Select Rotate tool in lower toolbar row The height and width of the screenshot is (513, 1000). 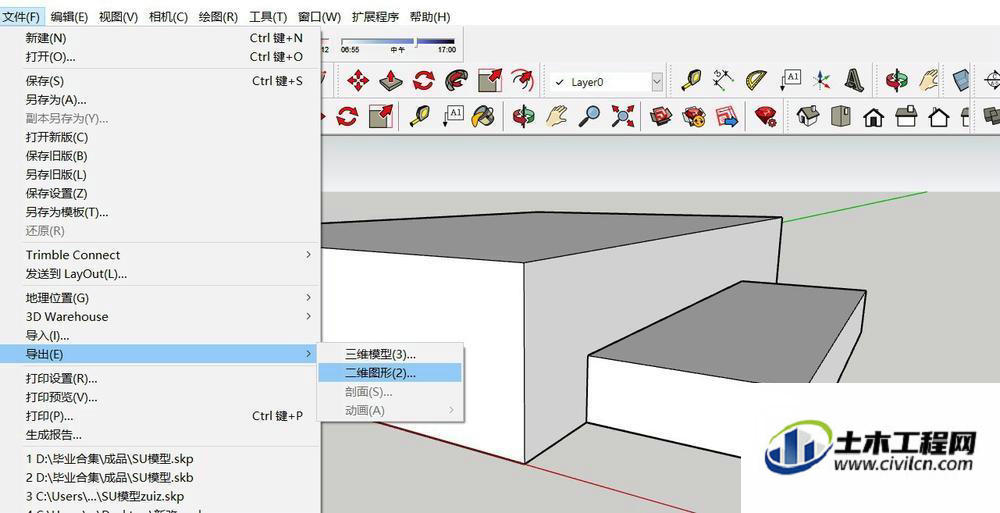[348, 116]
